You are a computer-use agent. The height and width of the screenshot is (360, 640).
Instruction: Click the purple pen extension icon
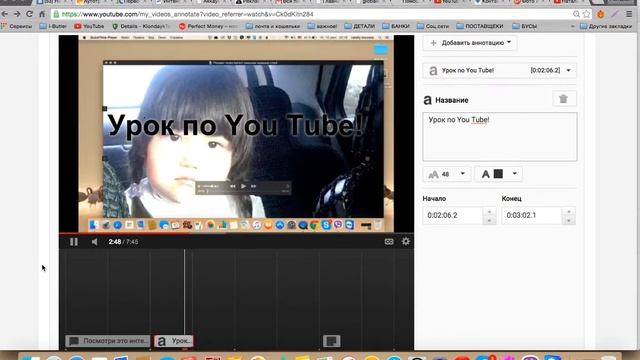pyautogui.click(x=615, y=14)
